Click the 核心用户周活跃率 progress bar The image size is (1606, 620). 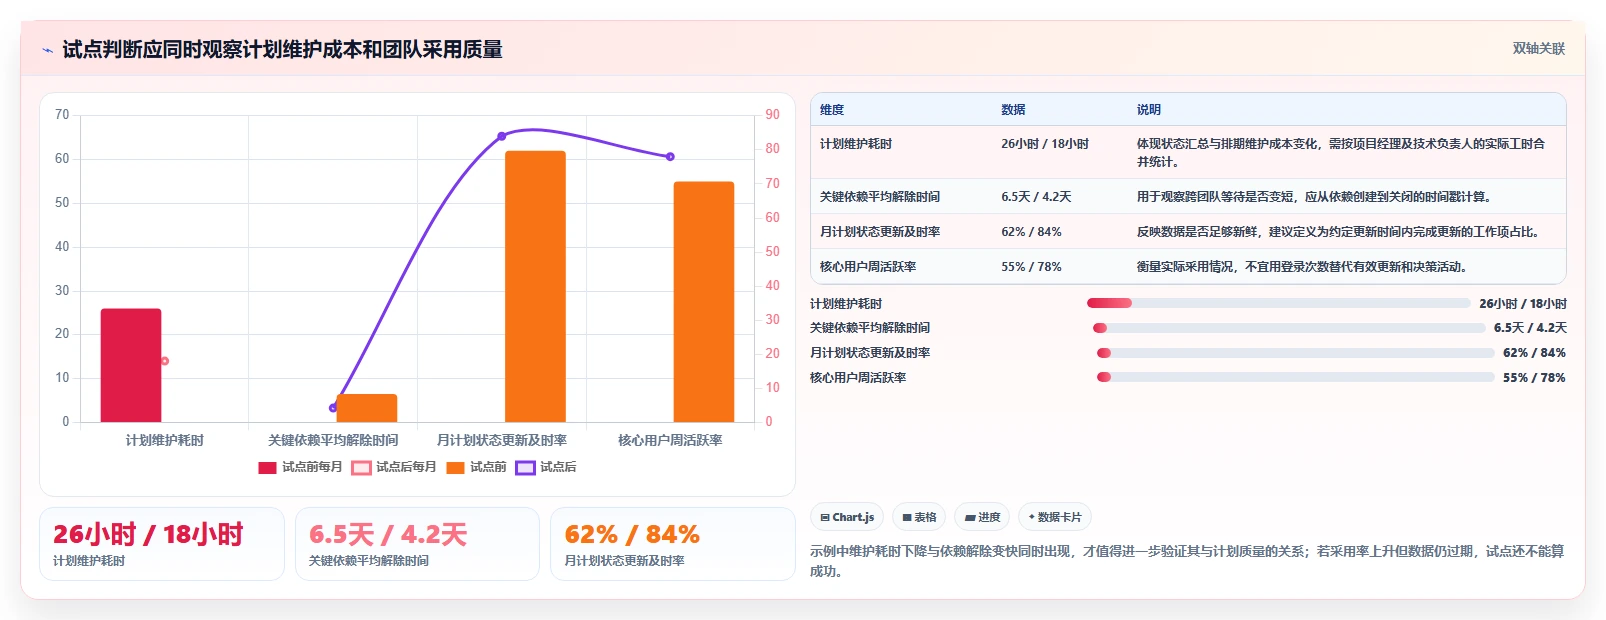tap(1296, 377)
